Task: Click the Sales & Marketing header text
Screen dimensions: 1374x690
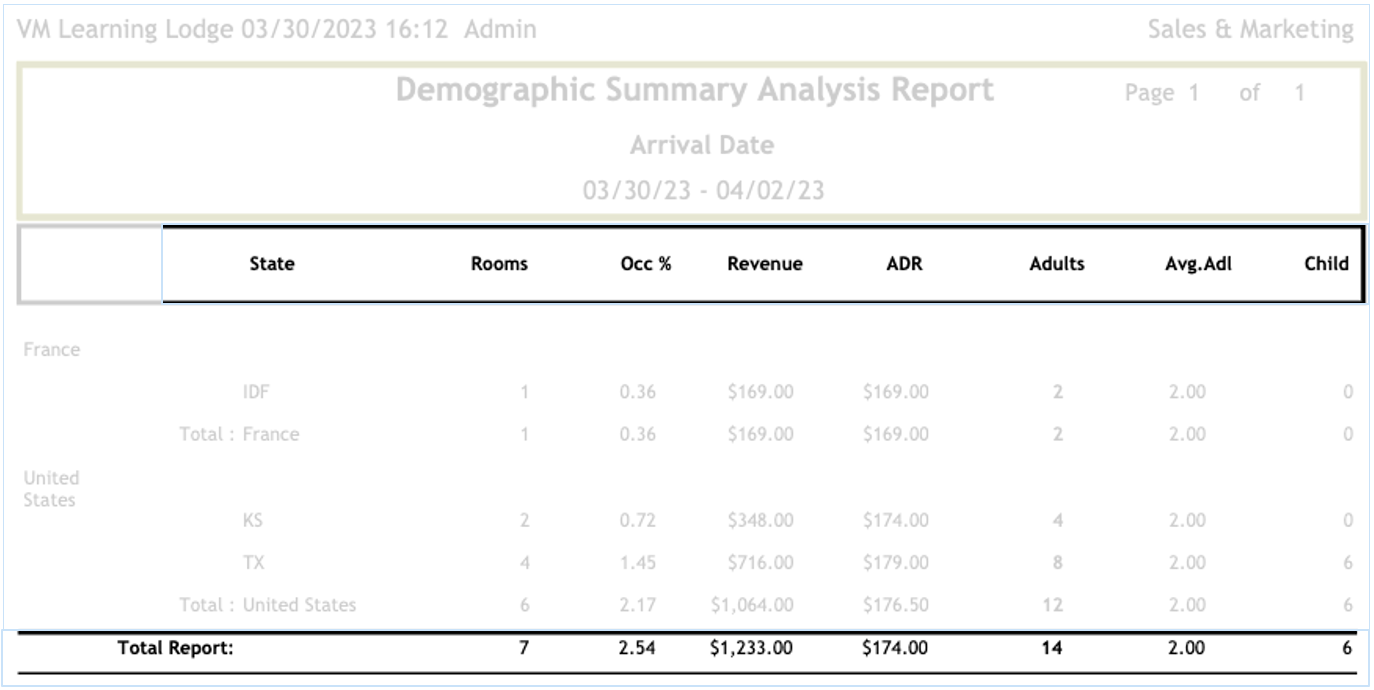Action: pos(1250,30)
